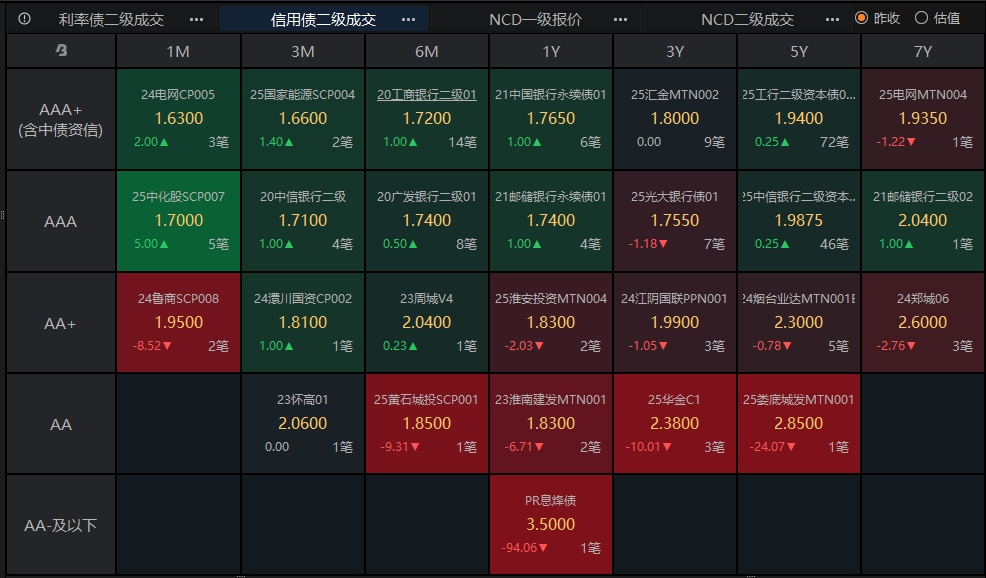Select the AAA rating row label

pos(61,221)
